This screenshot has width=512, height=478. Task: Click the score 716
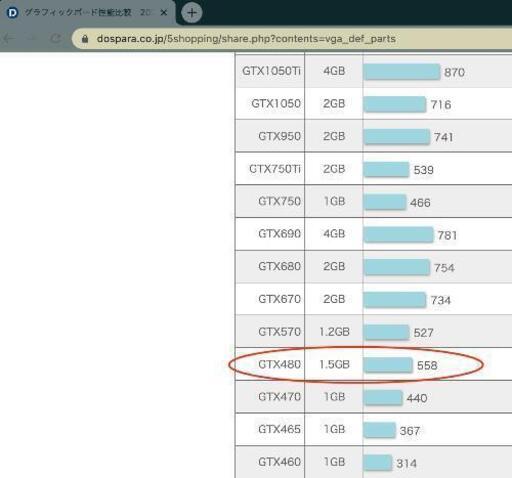coord(441,105)
